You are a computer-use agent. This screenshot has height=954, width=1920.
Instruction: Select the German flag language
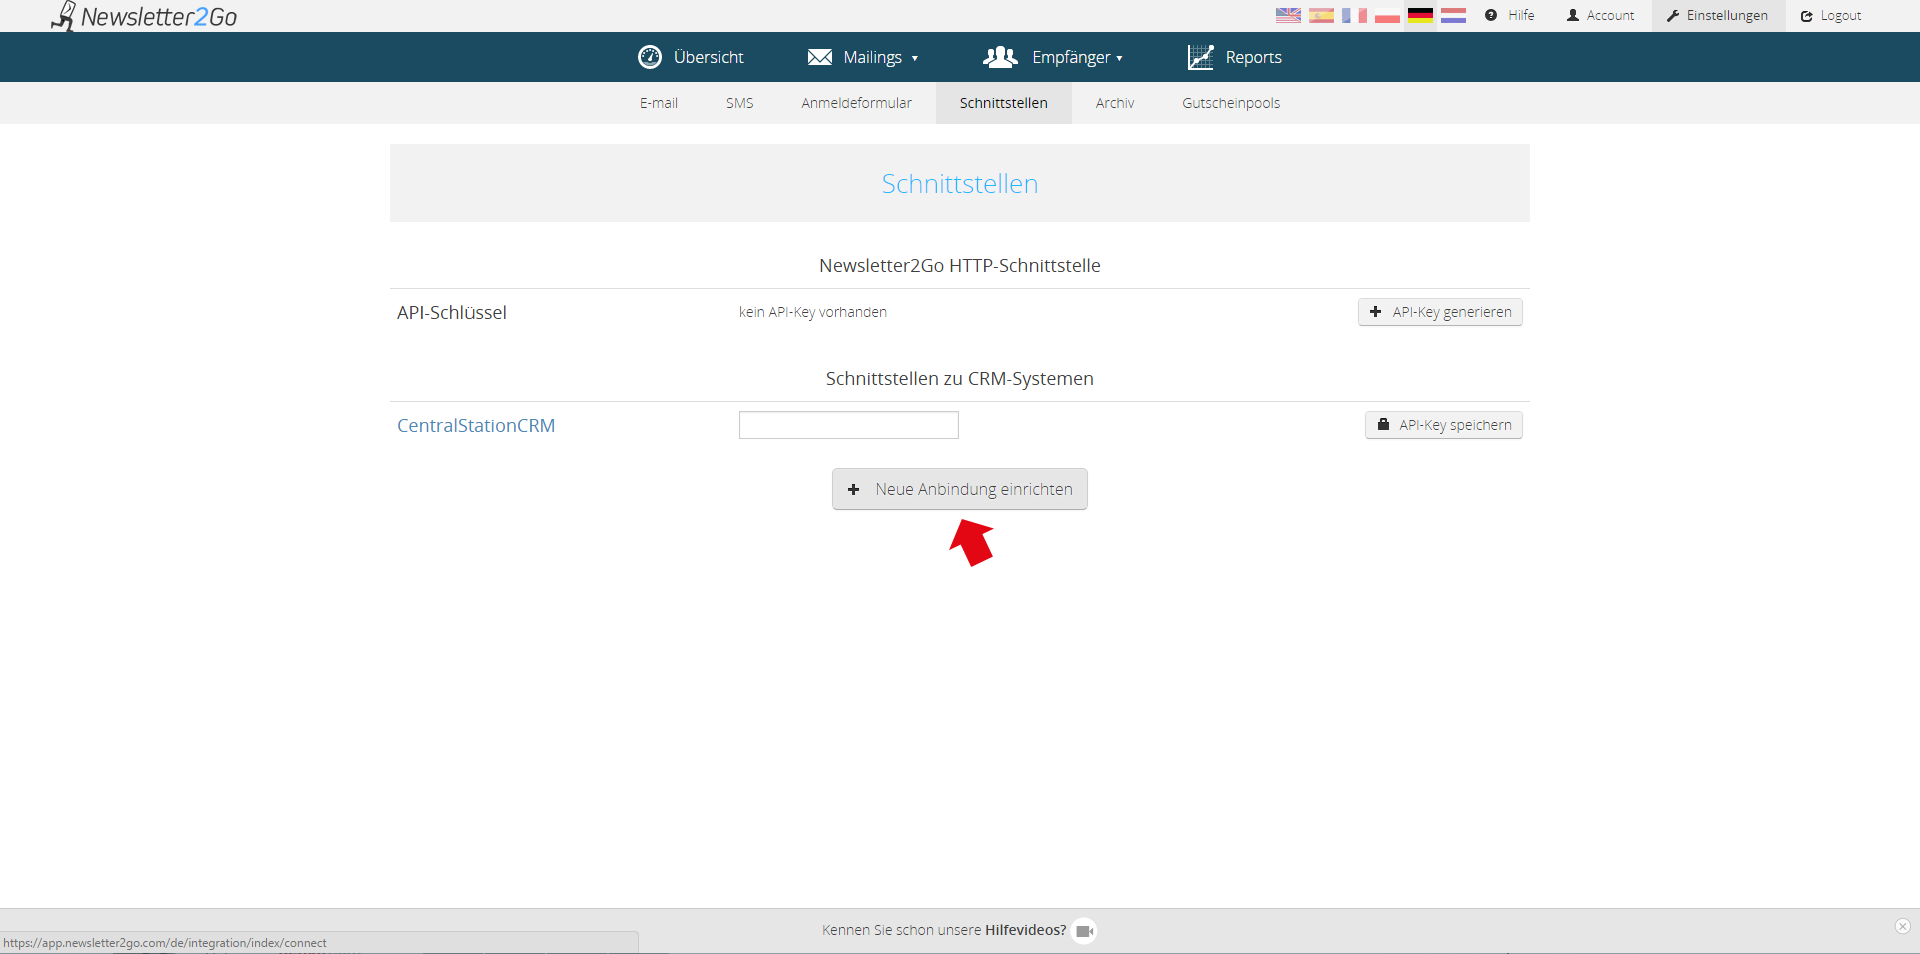(x=1420, y=15)
